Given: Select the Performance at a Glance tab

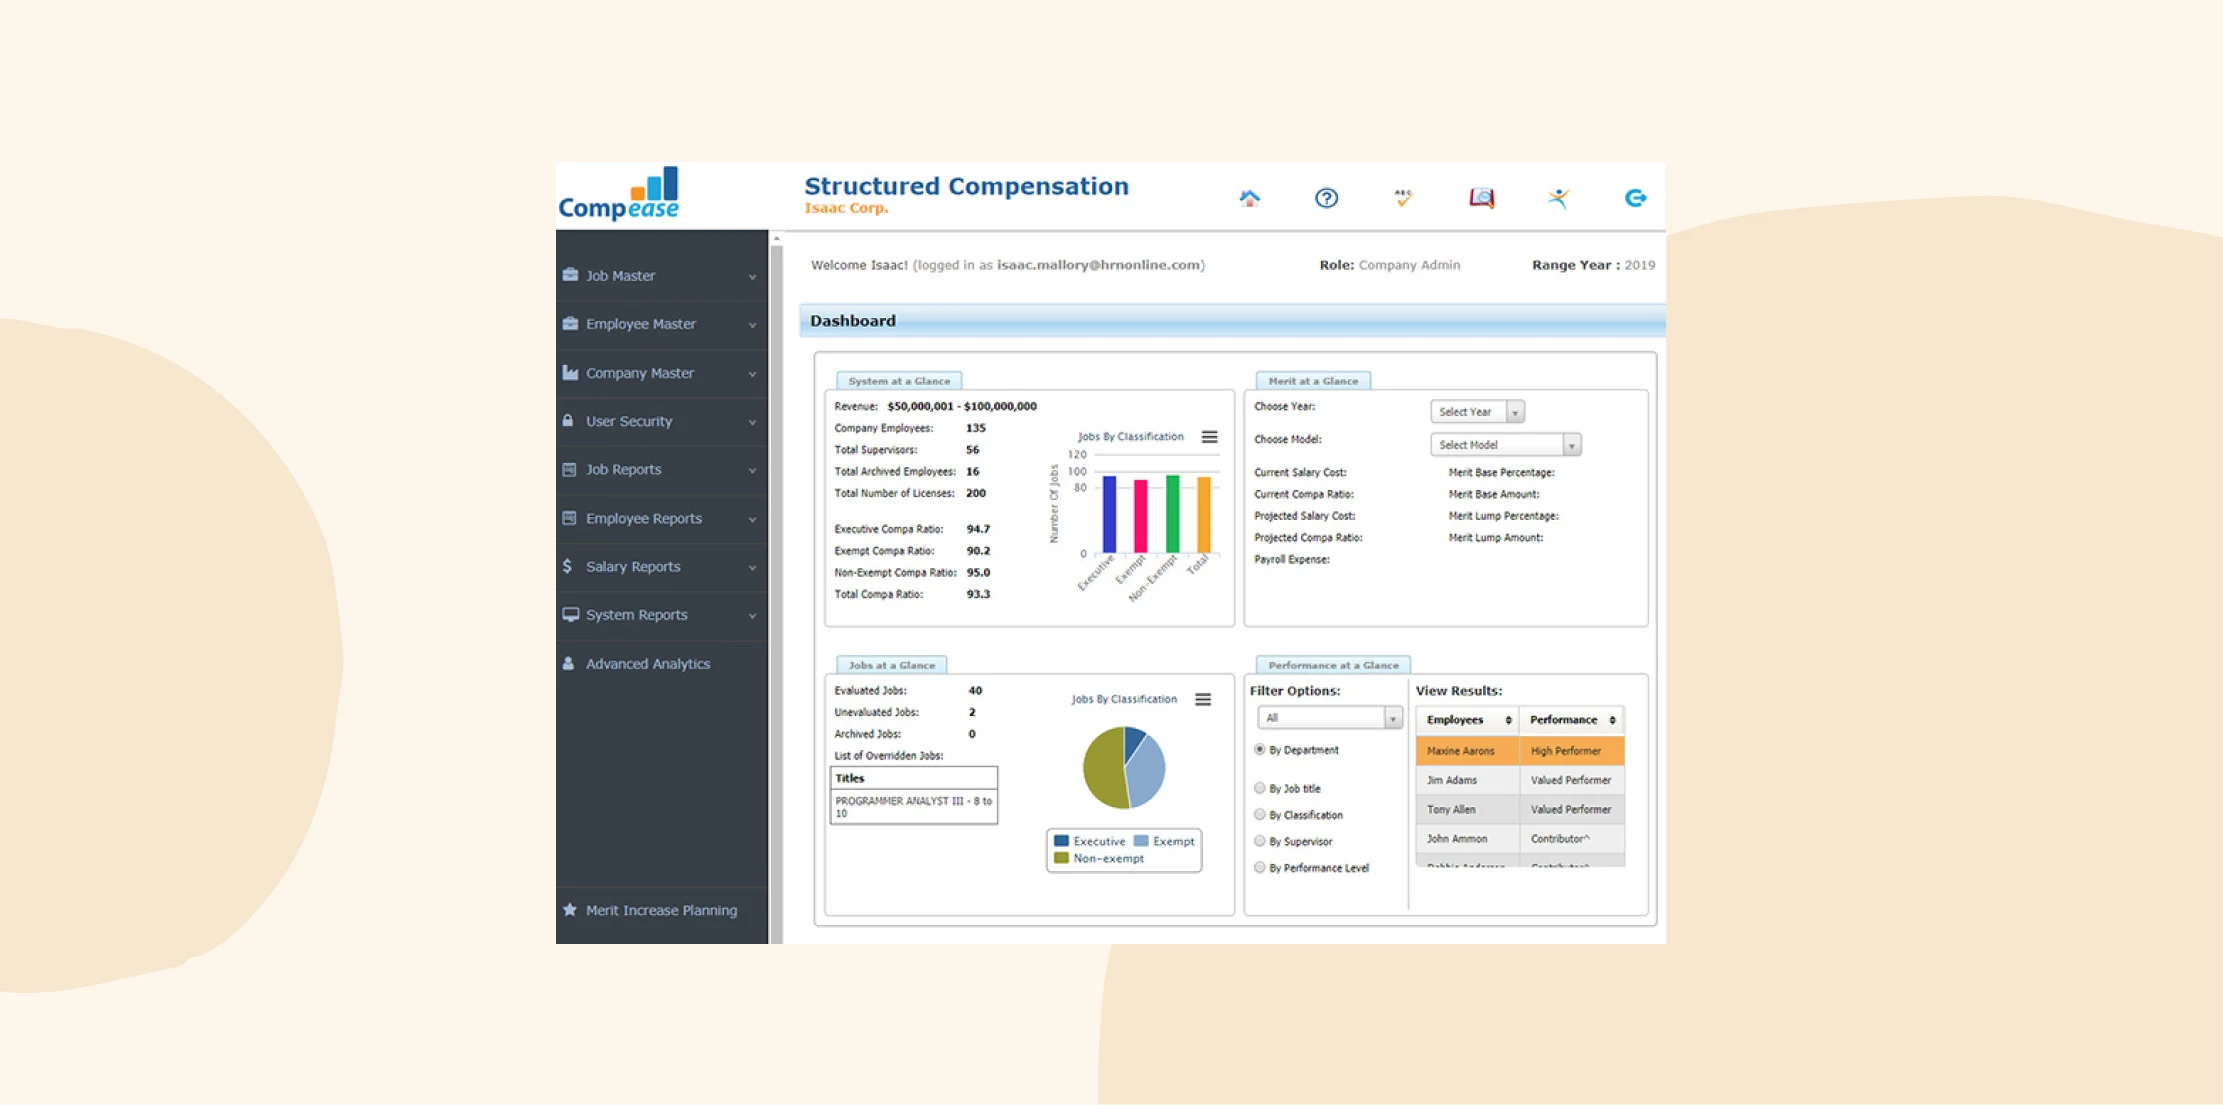Looking at the screenshot, I should tap(1333, 665).
